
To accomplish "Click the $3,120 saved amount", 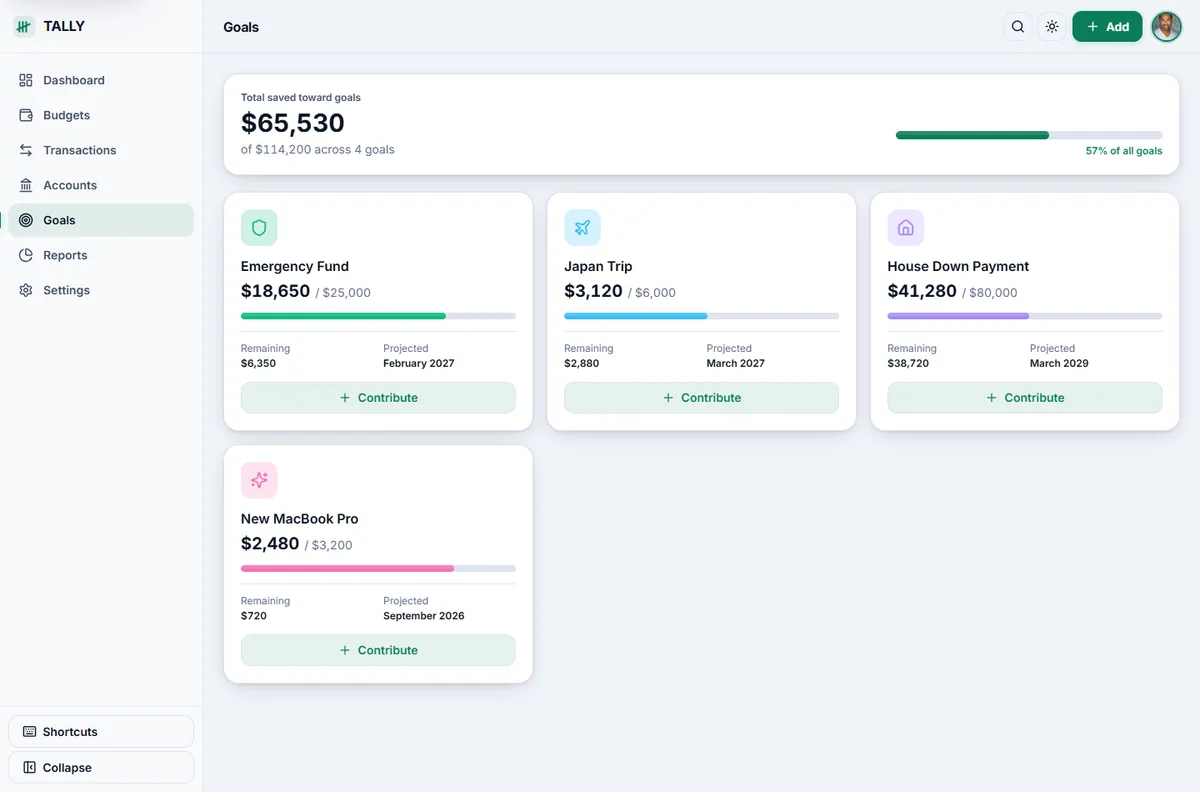I will (x=593, y=291).
